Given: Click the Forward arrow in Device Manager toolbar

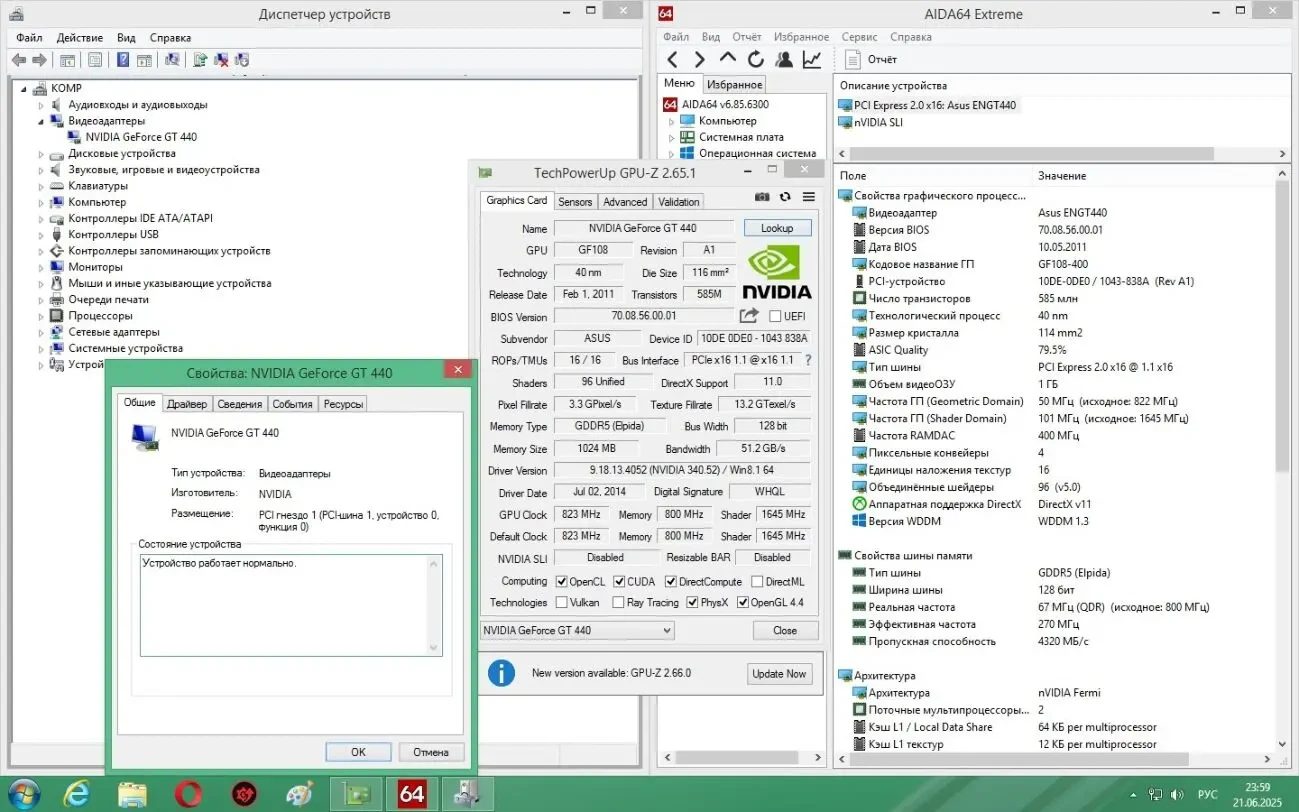Looking at the screenshot, I should [38, 60].
